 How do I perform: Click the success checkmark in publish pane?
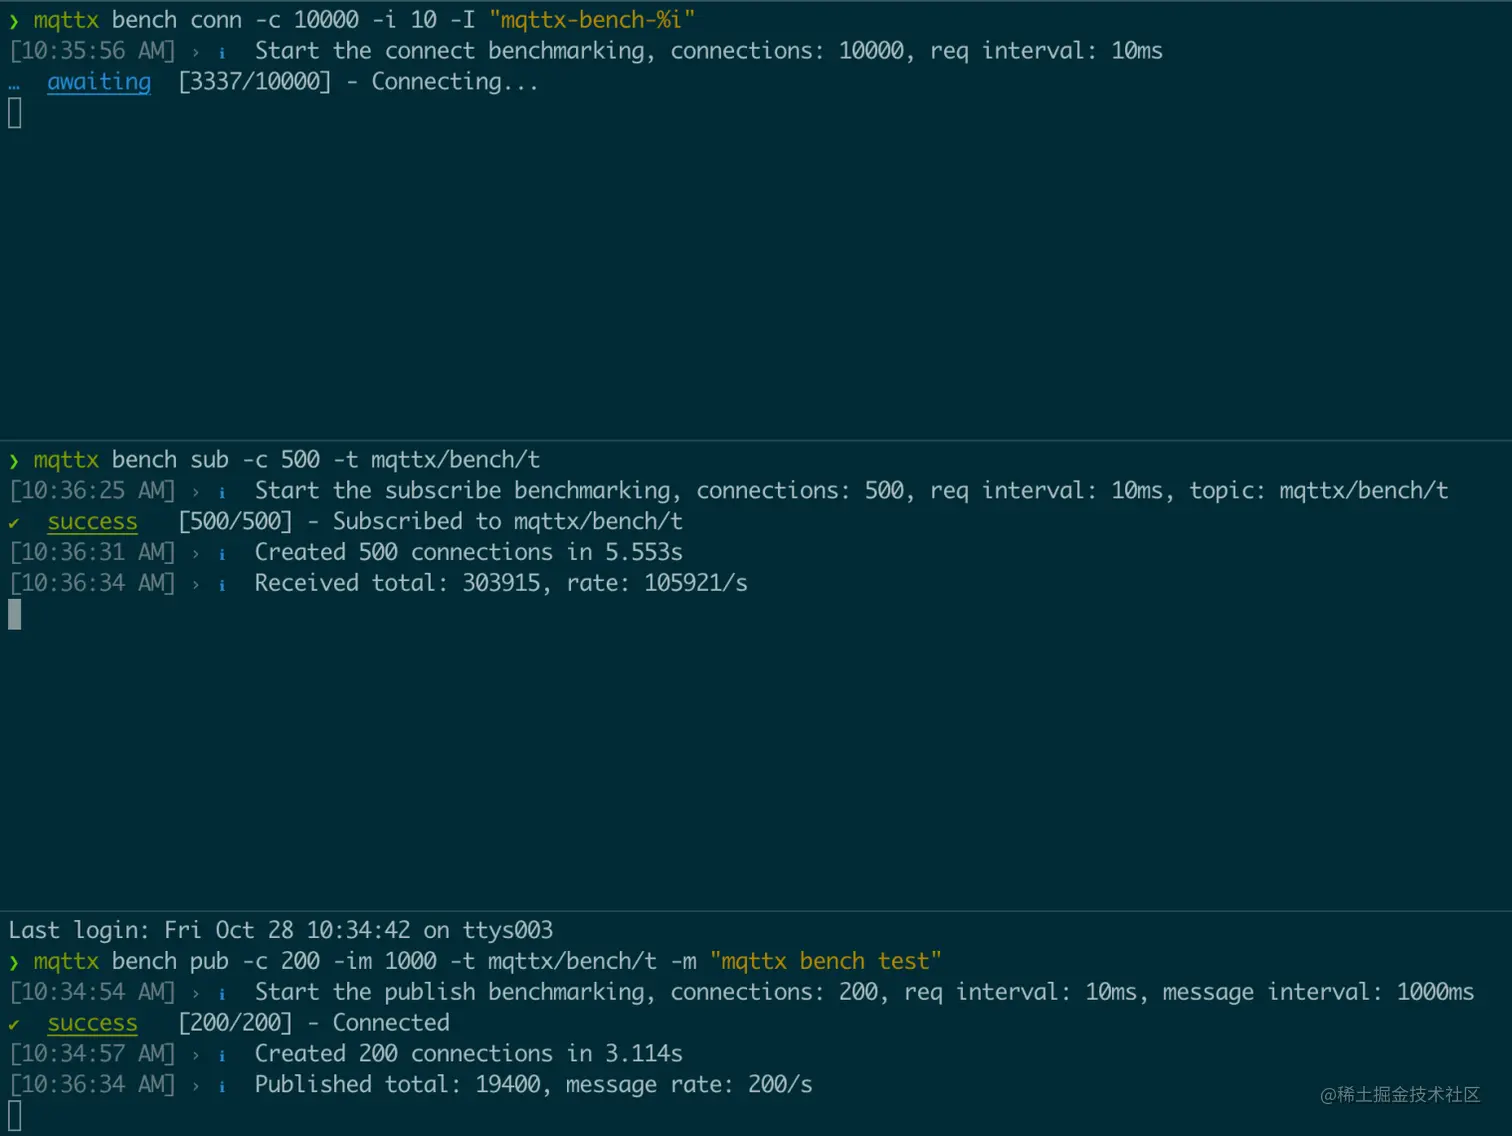click(13, 1022)
